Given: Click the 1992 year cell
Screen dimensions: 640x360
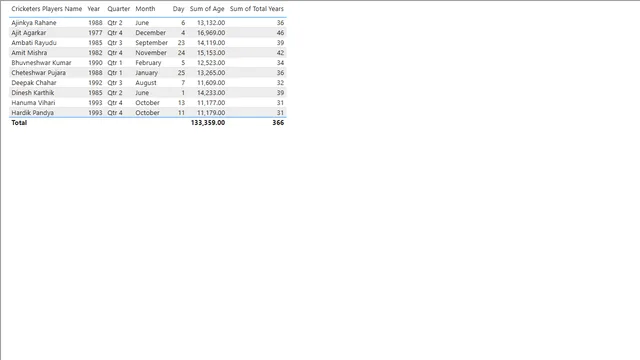Looking at the screenshot, I should point(95,83).
